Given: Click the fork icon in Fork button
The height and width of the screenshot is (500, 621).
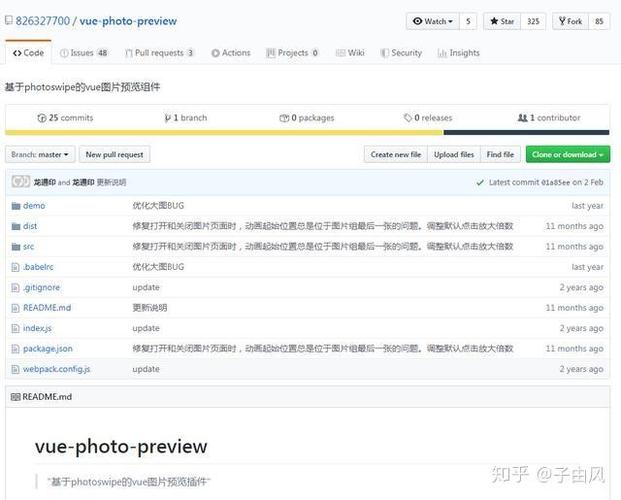Looking at the screenshot, I should pyautogui.click(x=562, y=21).
